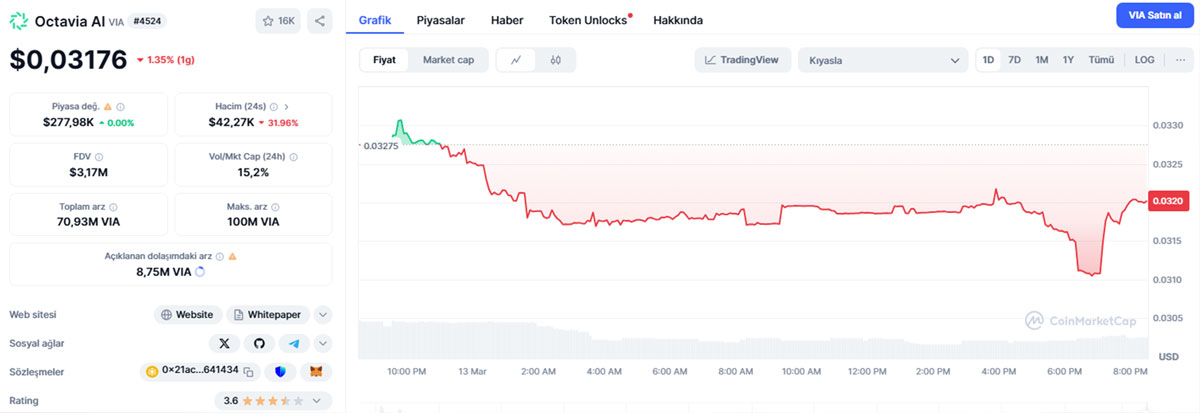Open the GitHub social link

[x=259, y=343]
